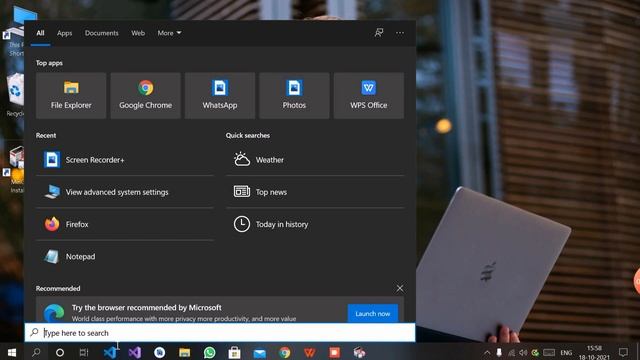Open recent item Screen Recorder+

click(x=124, y=160)
